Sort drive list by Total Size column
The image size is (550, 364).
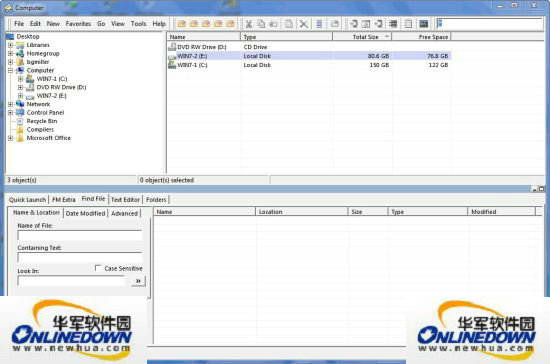pyautogui.click(x=362, y=37)
